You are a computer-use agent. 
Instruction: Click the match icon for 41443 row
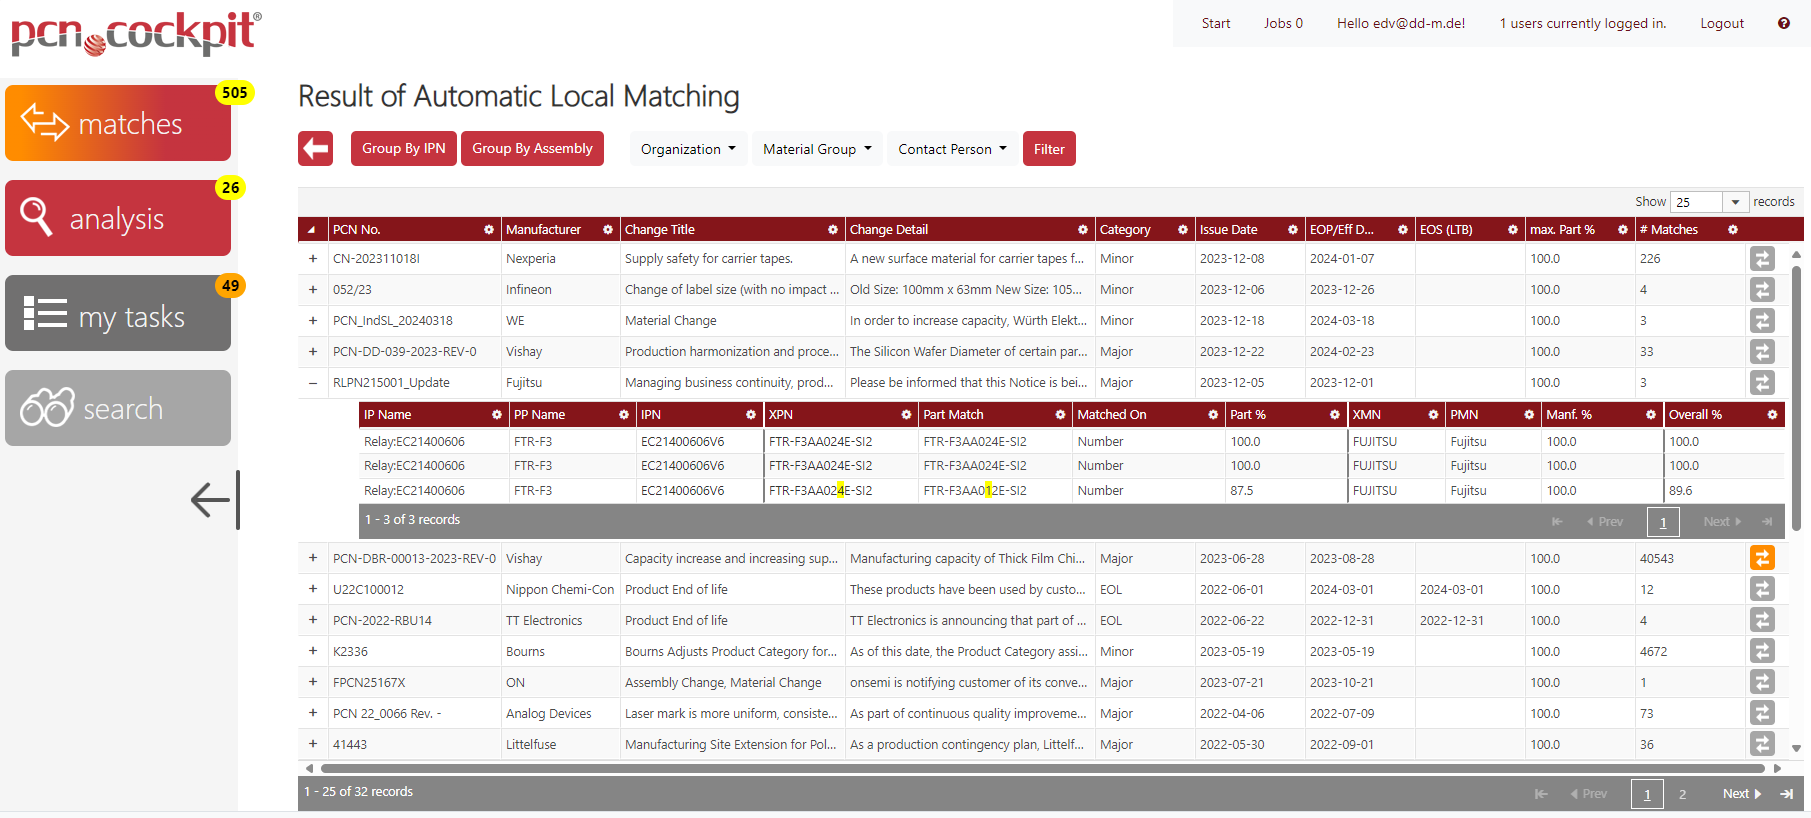click(1762, 744)
